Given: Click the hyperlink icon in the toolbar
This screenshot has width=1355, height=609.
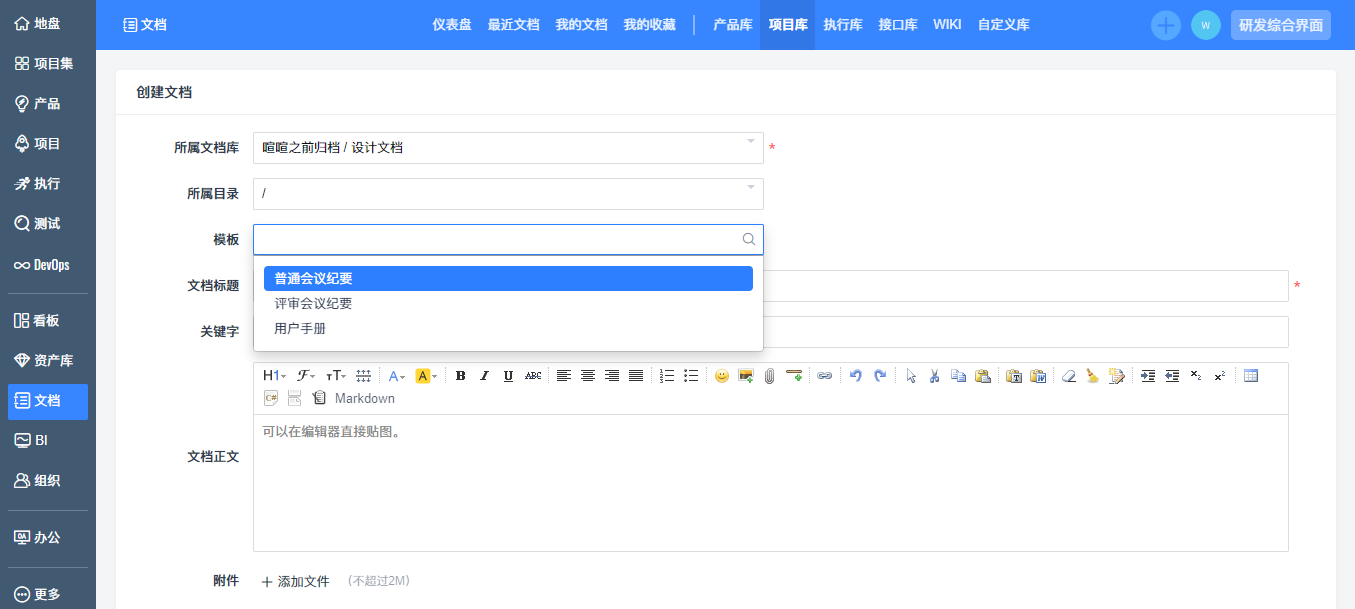Looking at the screenshot, I should point(824,376).
